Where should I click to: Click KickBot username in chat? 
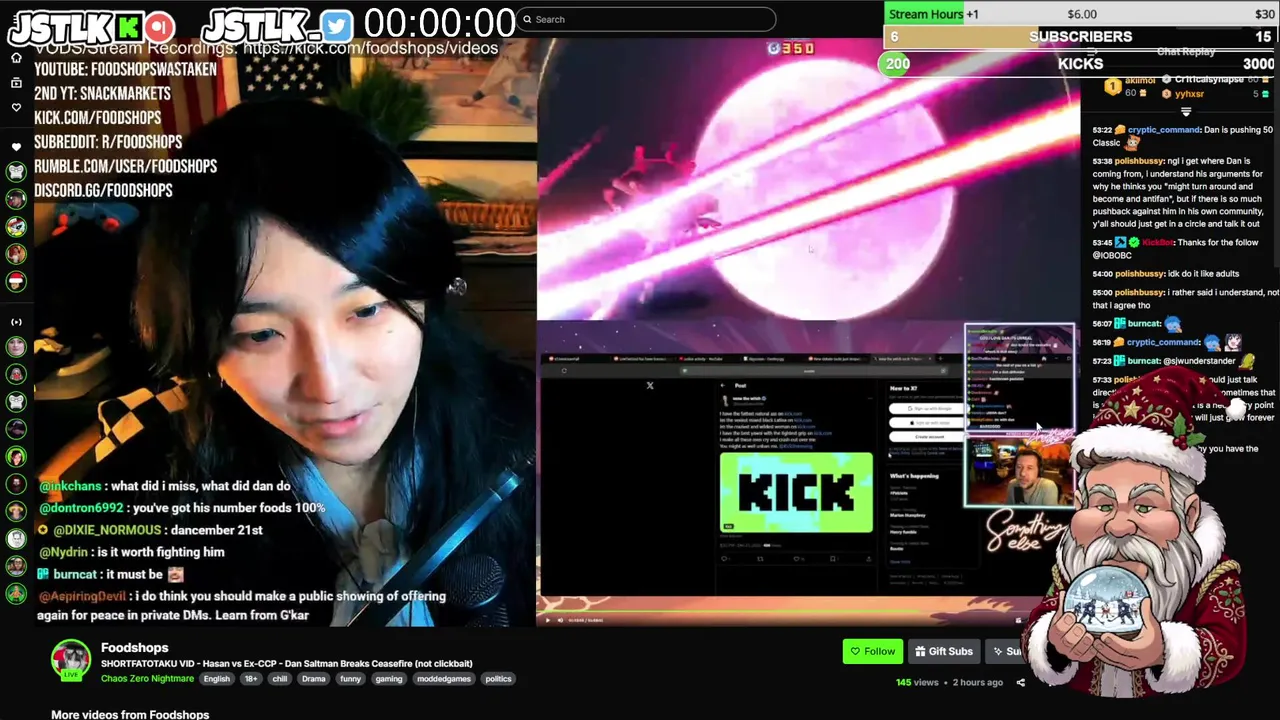(x=1157, y=243)
